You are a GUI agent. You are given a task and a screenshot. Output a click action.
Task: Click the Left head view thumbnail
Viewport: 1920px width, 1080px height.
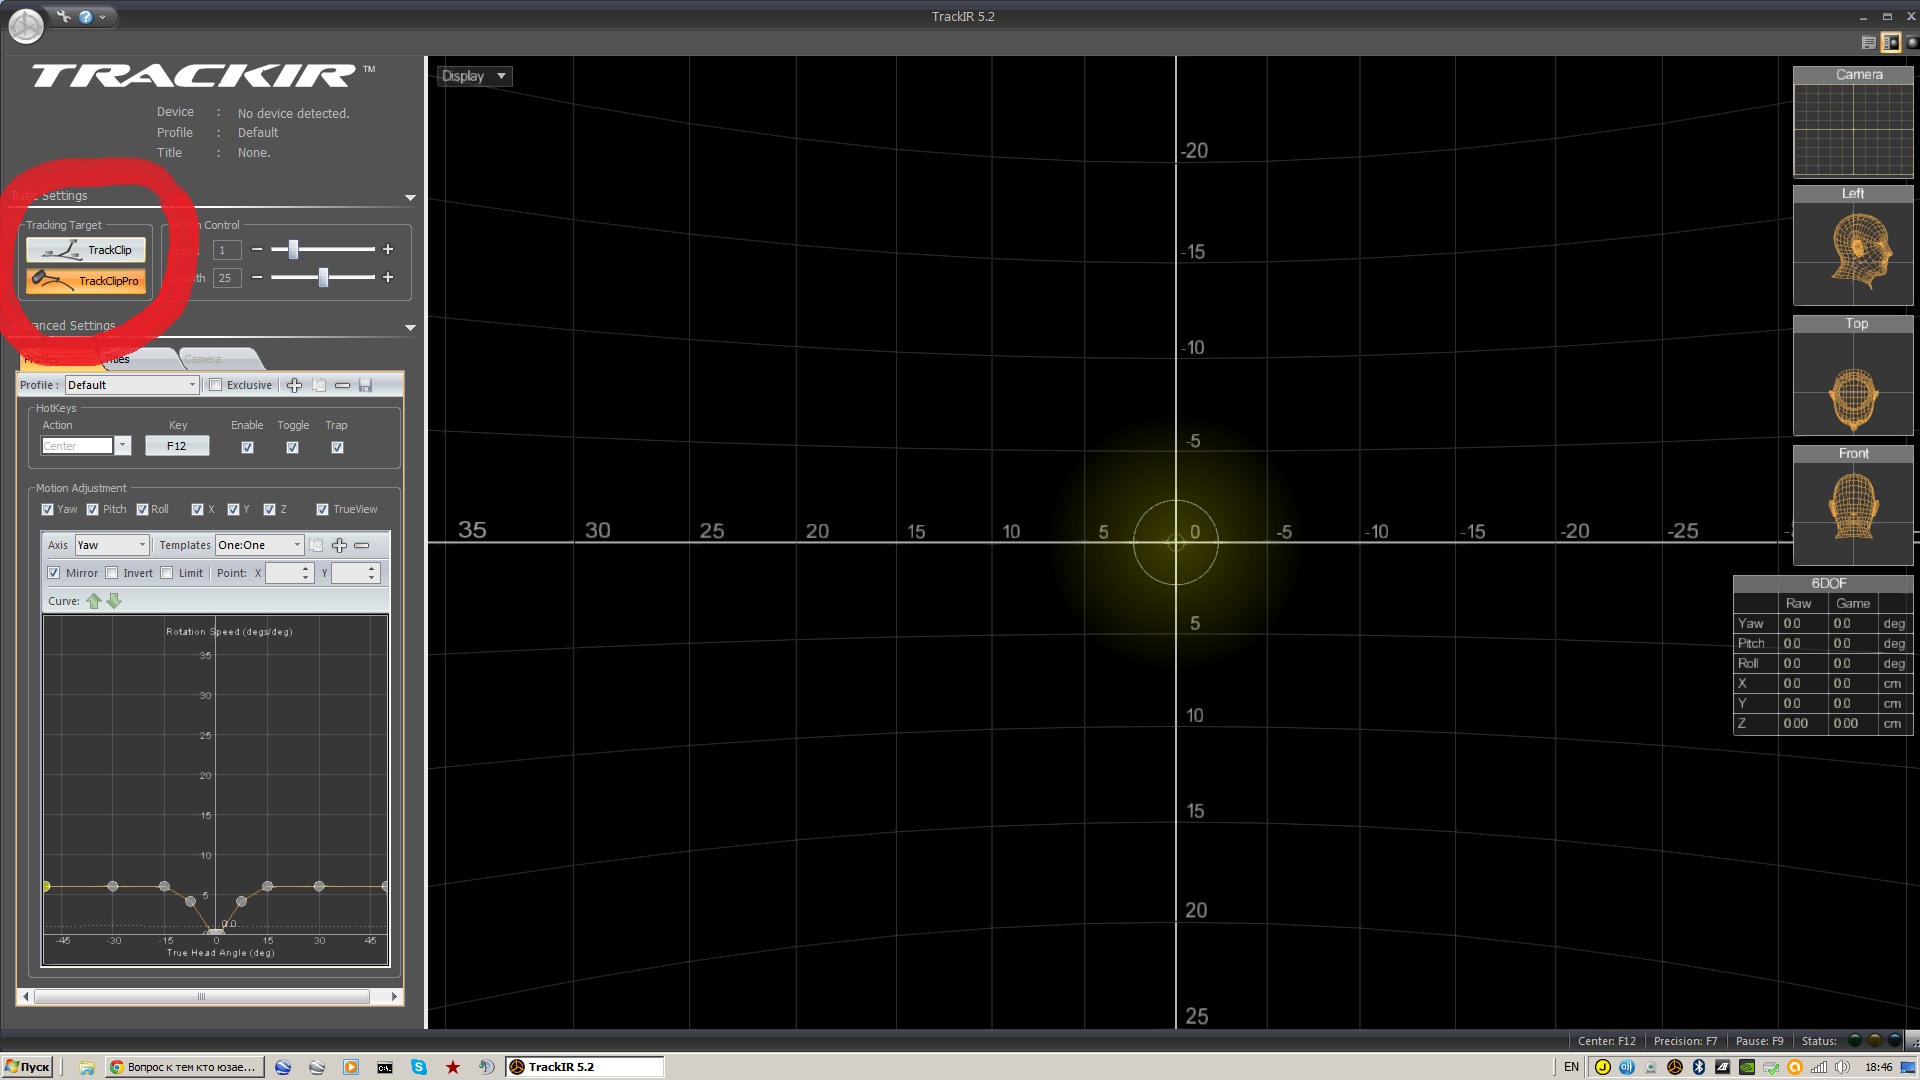1853,245
